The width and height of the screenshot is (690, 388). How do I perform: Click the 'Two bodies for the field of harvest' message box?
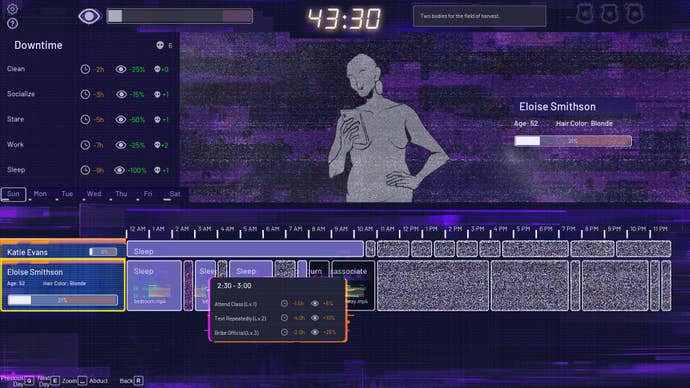[x=480, y=16]
